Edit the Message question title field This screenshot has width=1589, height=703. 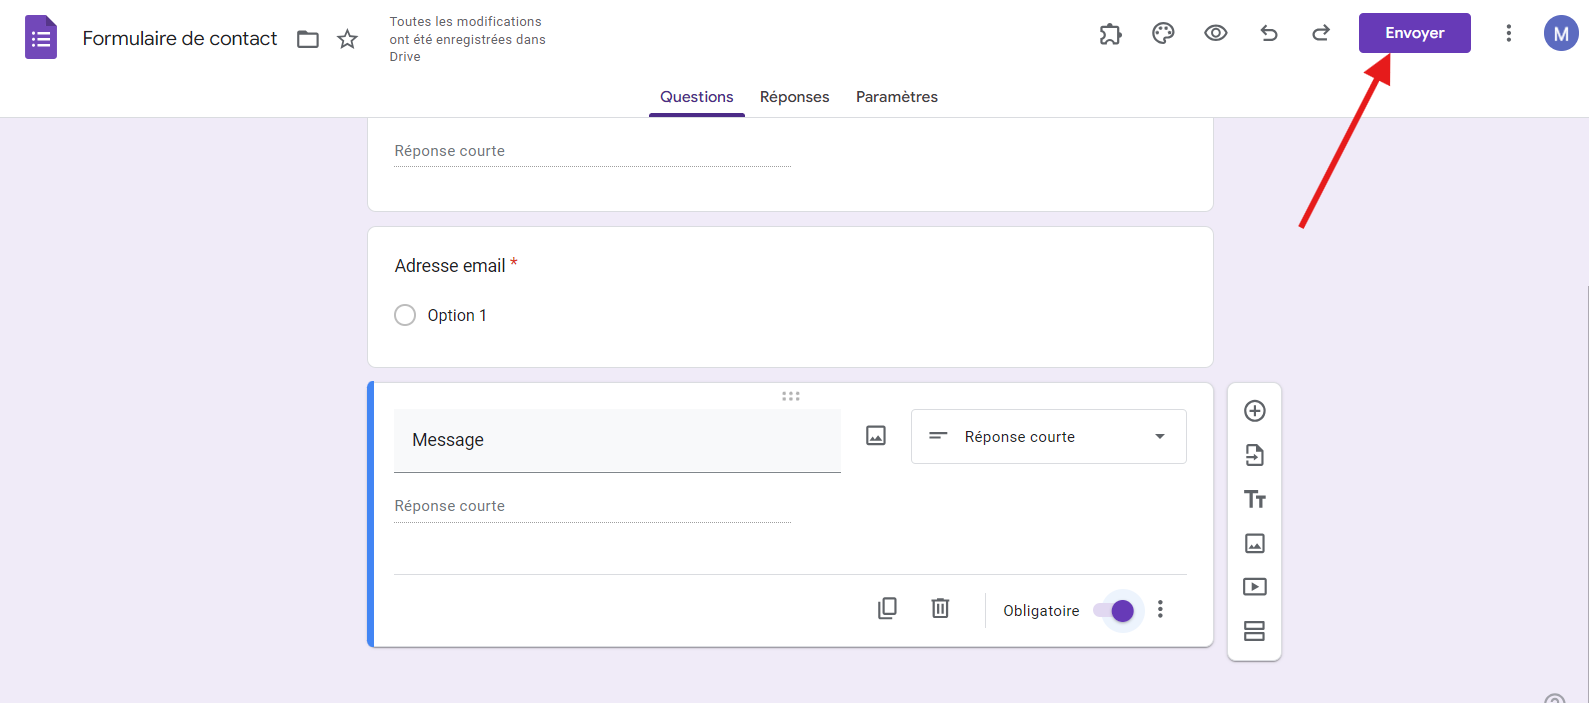617,440
